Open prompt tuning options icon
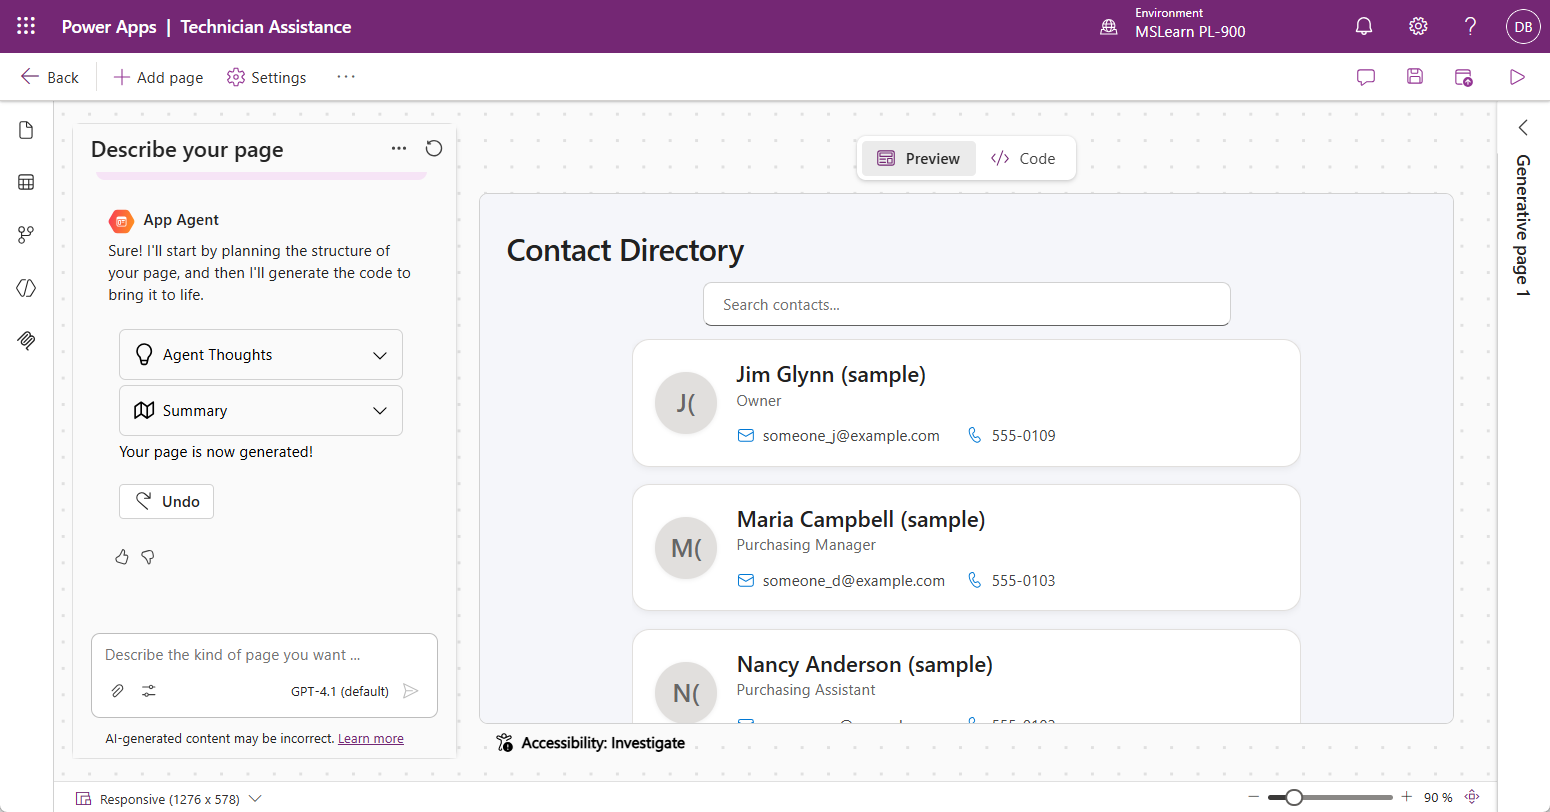Viewport: 1550px width, 812px height. pos(149,691)
